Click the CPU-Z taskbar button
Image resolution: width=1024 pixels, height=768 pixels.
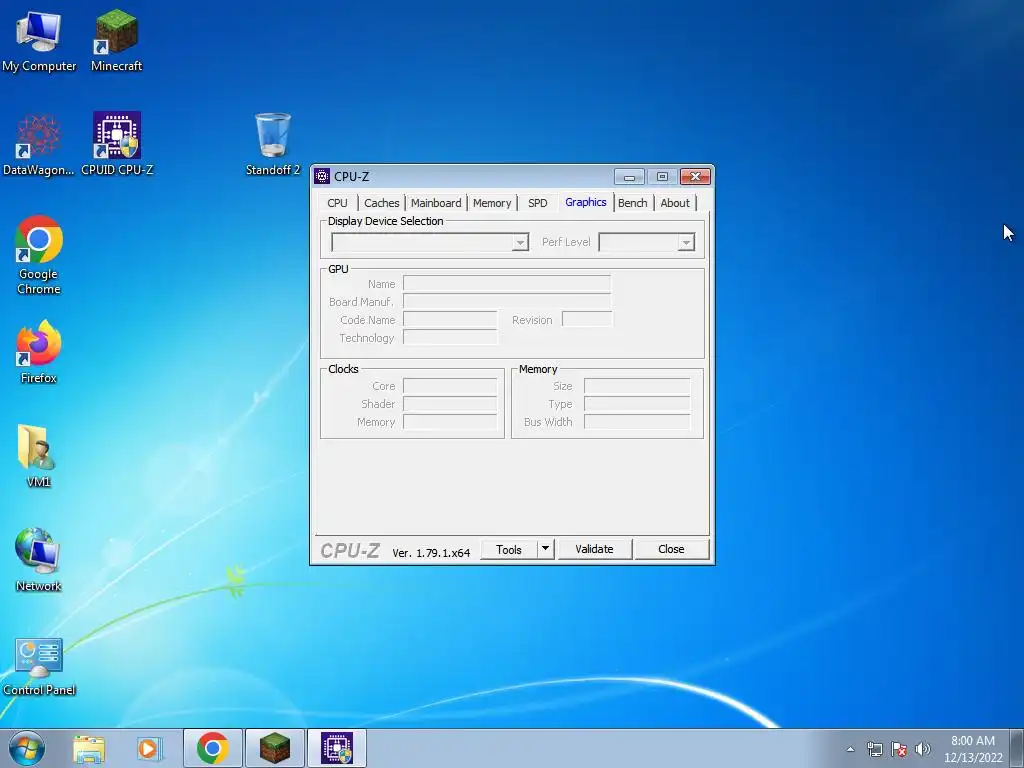tap(336, 748)
